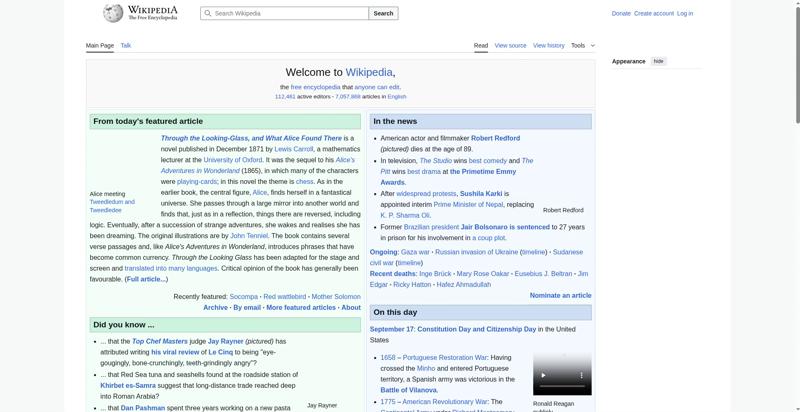Open recently featured Socompa
The height and width of the screenshot is (412, 800).
[243, 297]
